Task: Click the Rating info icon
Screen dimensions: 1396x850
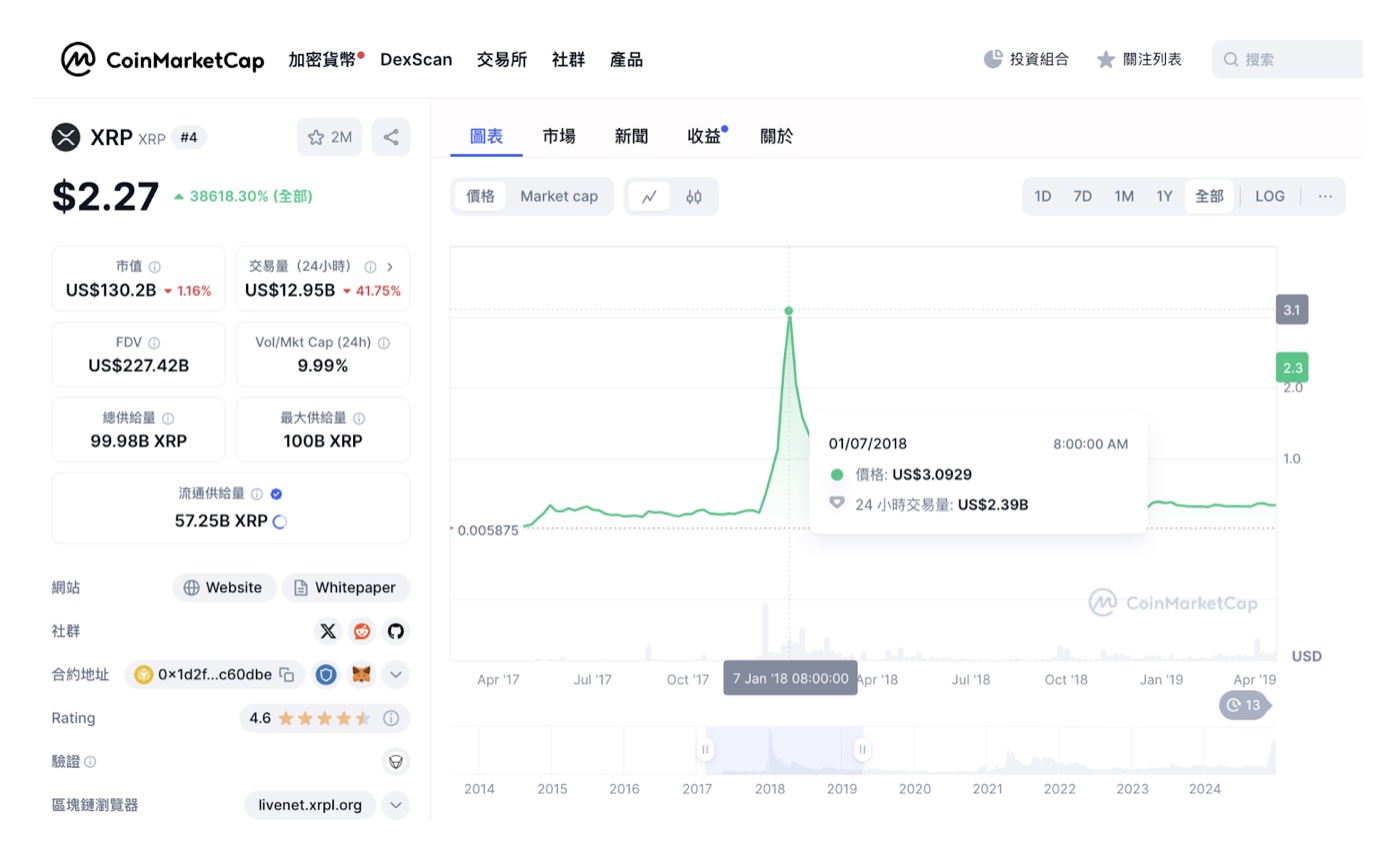Action: pyautogui.click(x=391, y=718)
